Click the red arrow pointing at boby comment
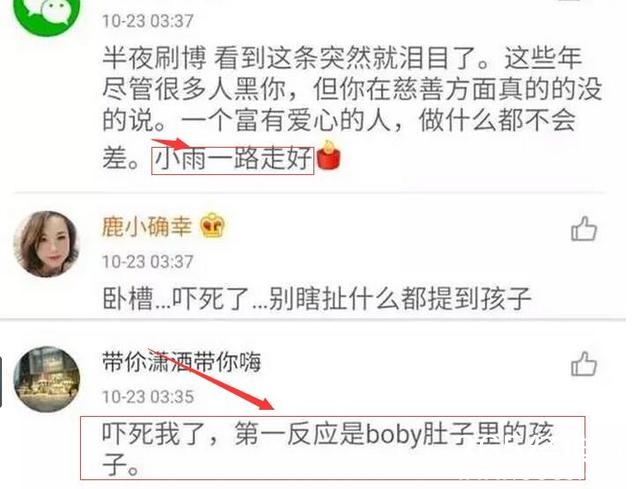Screen dimensions: 640x489 click(210, 378)
